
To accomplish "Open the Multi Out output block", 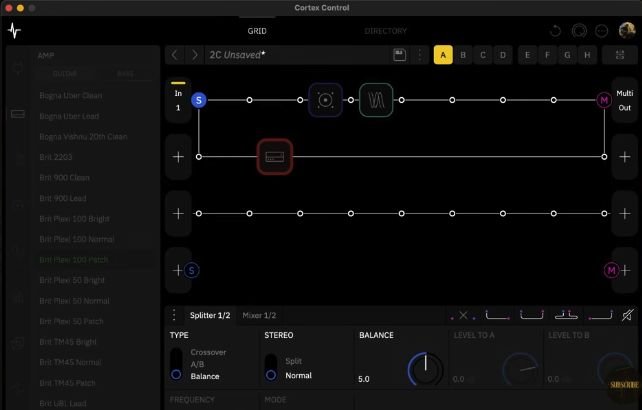I will click(624, 100).
